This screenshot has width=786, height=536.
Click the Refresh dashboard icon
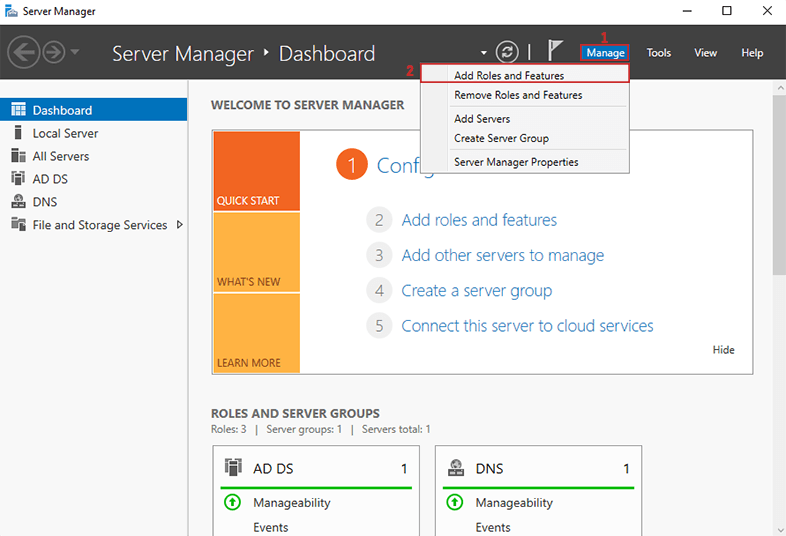point(507,52)
